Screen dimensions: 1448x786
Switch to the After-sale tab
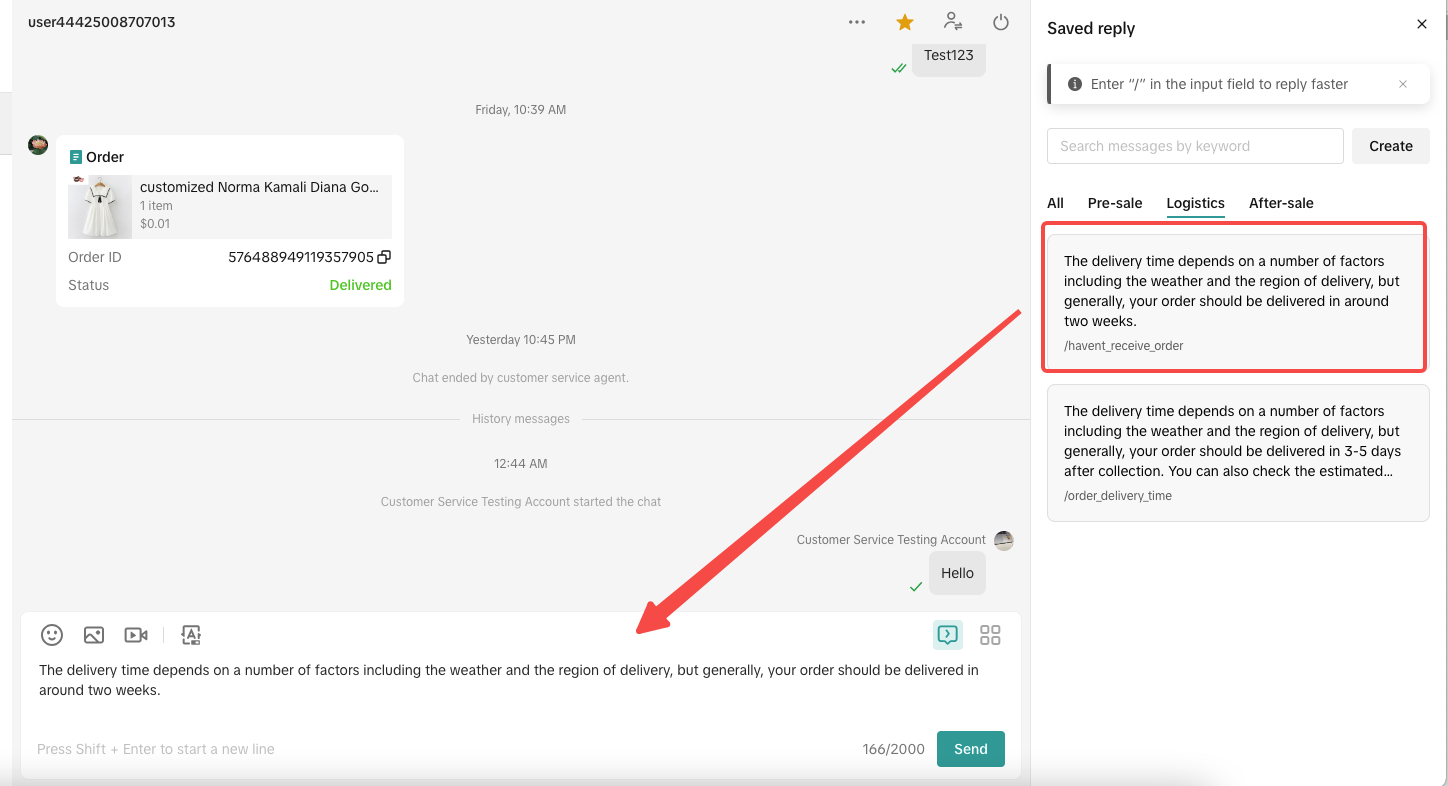(x=1281, y=203)
